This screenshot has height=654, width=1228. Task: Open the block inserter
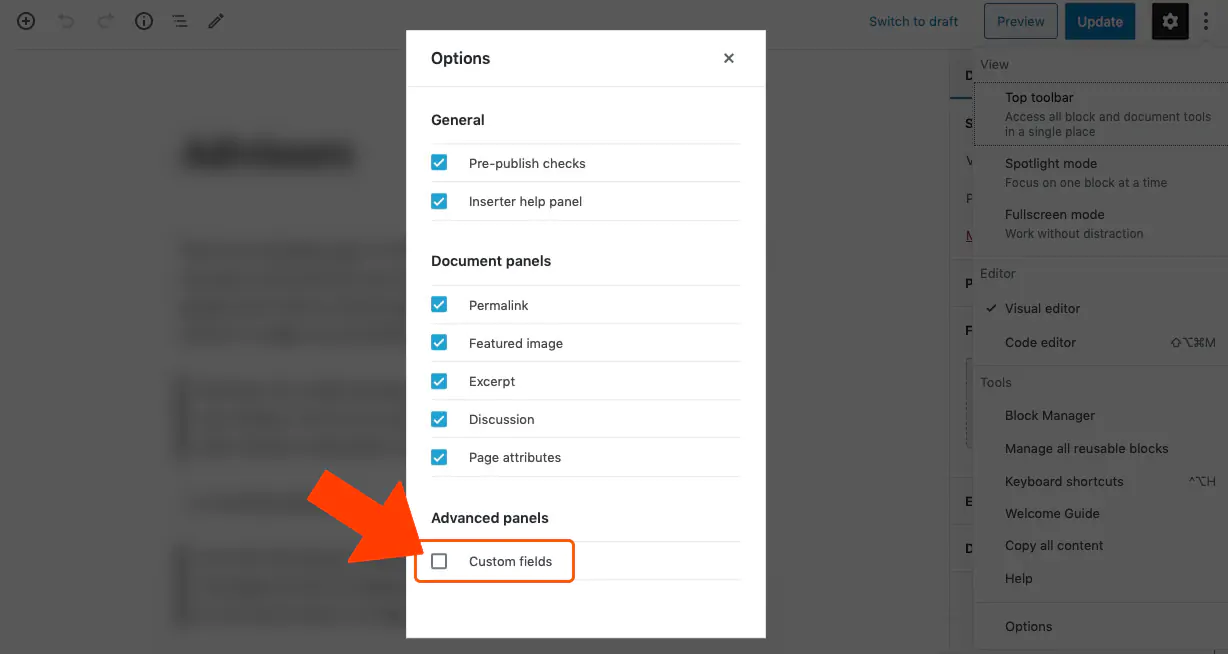25,21
